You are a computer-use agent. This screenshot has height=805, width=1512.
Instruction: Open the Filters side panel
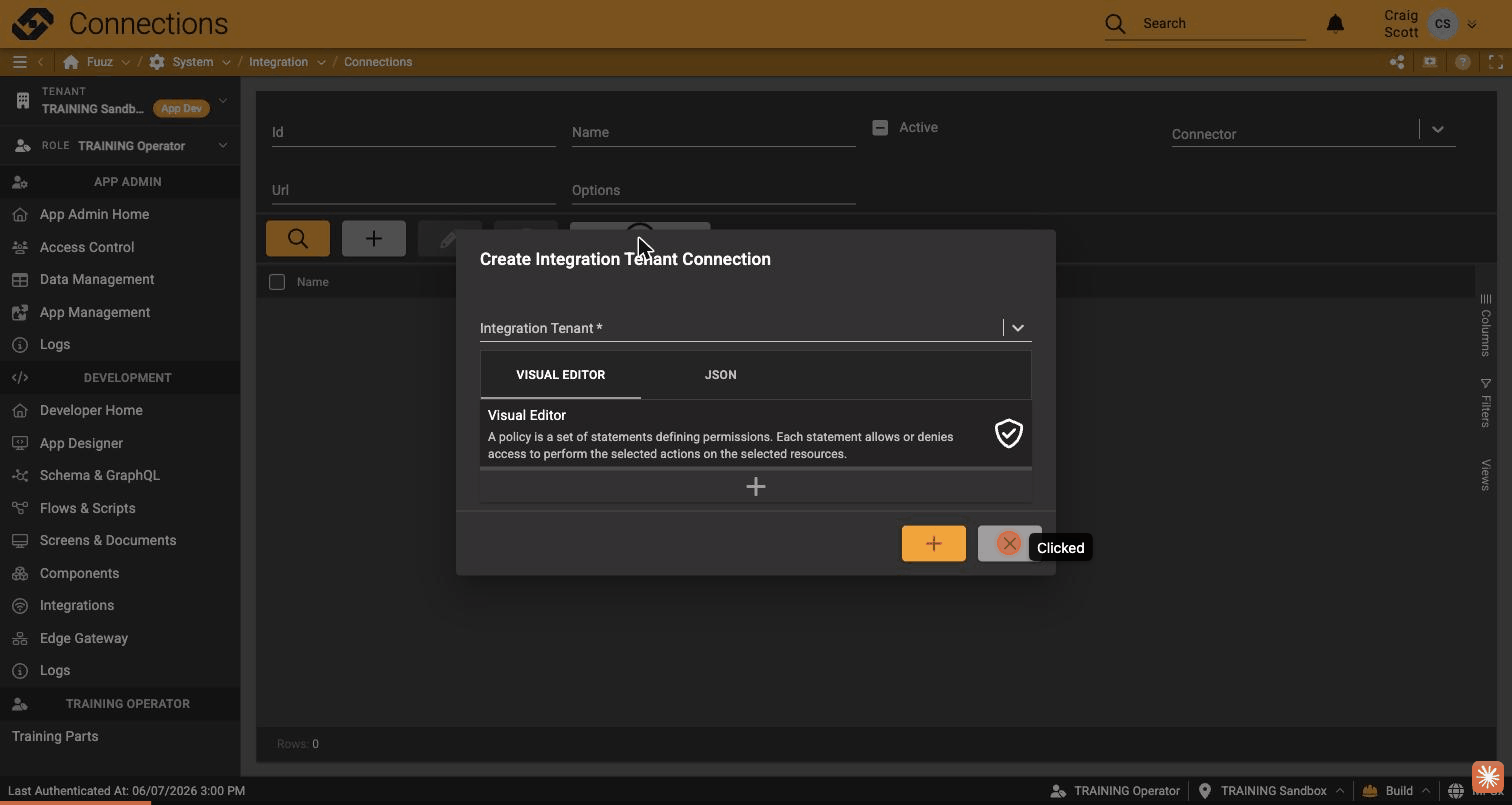[1486, 402]
